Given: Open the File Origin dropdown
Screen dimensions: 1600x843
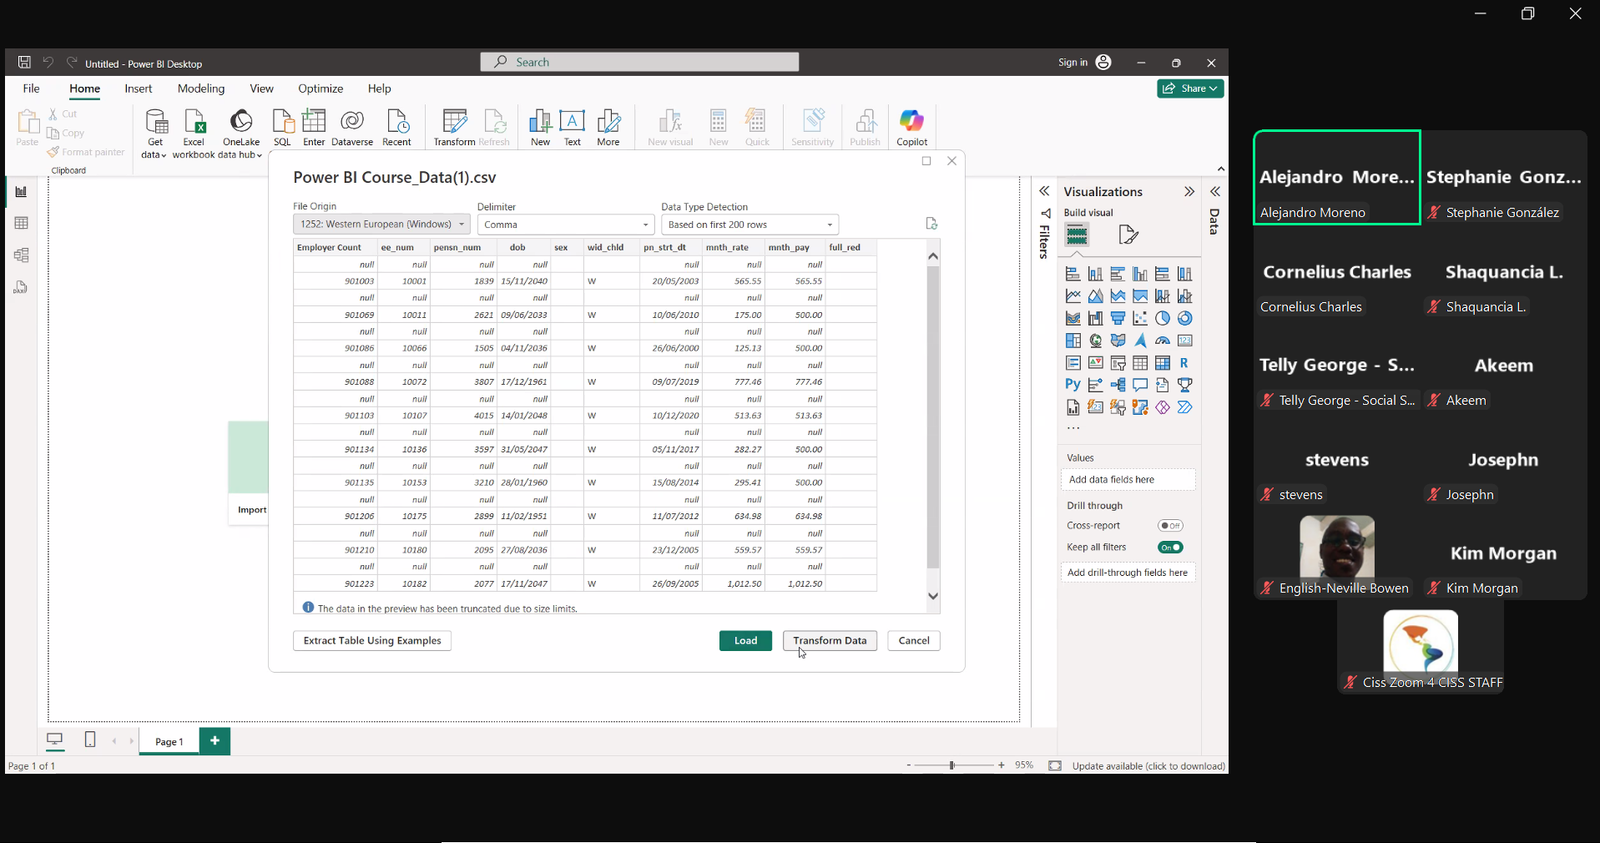Looking at the screenshot, I should pos(381,225).
